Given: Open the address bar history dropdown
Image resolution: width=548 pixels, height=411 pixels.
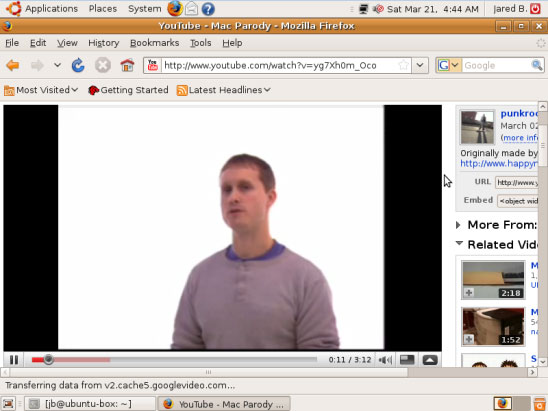Looking at the screenshot, I should pyautogui.click(x=420, y=65).
